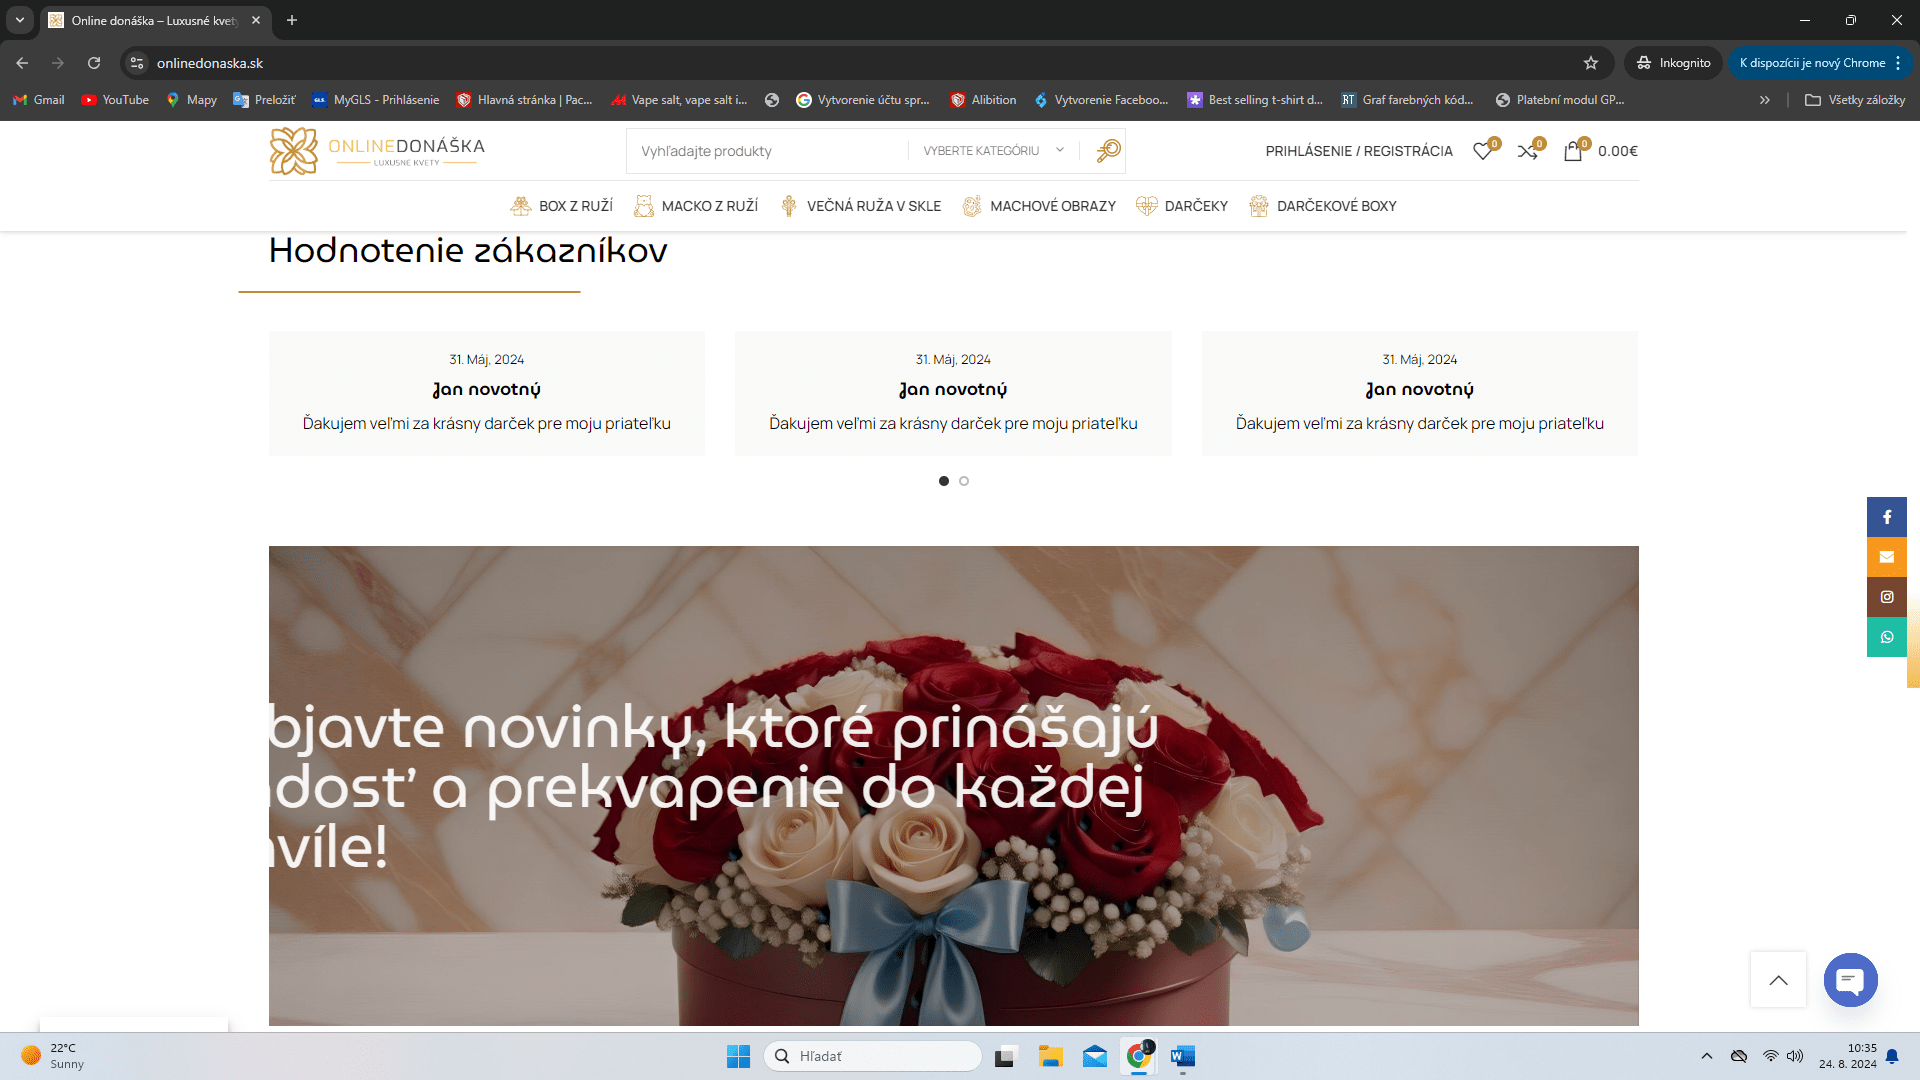Open Darčekové boxy menu item
The image size is (1920, 1080).
(1323, 206)
